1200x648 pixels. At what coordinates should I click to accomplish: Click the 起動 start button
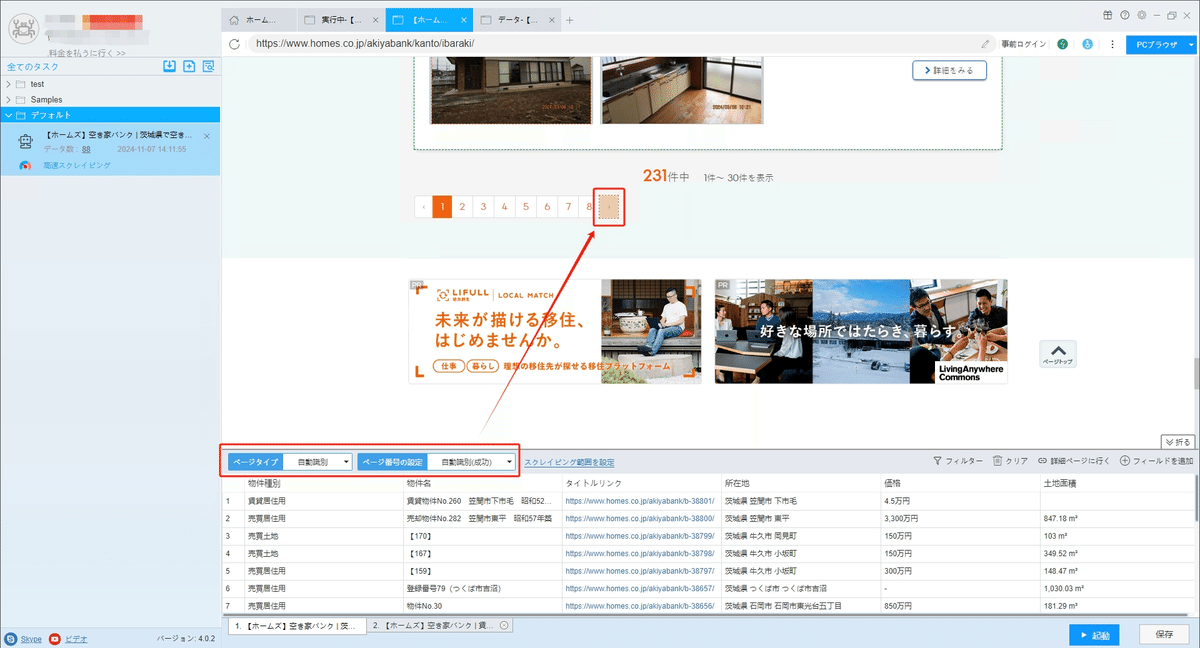pos(1094,634)
